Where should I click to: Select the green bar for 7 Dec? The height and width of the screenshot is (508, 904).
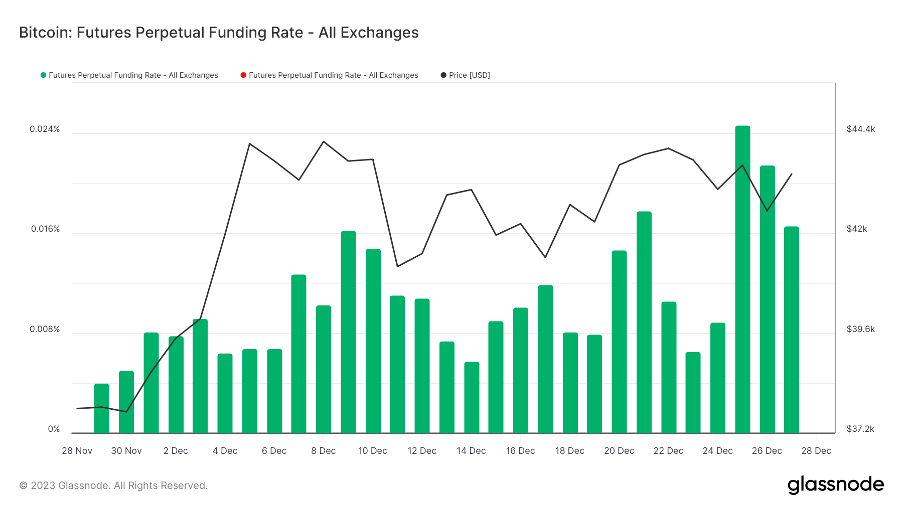(x=299, y=354)
